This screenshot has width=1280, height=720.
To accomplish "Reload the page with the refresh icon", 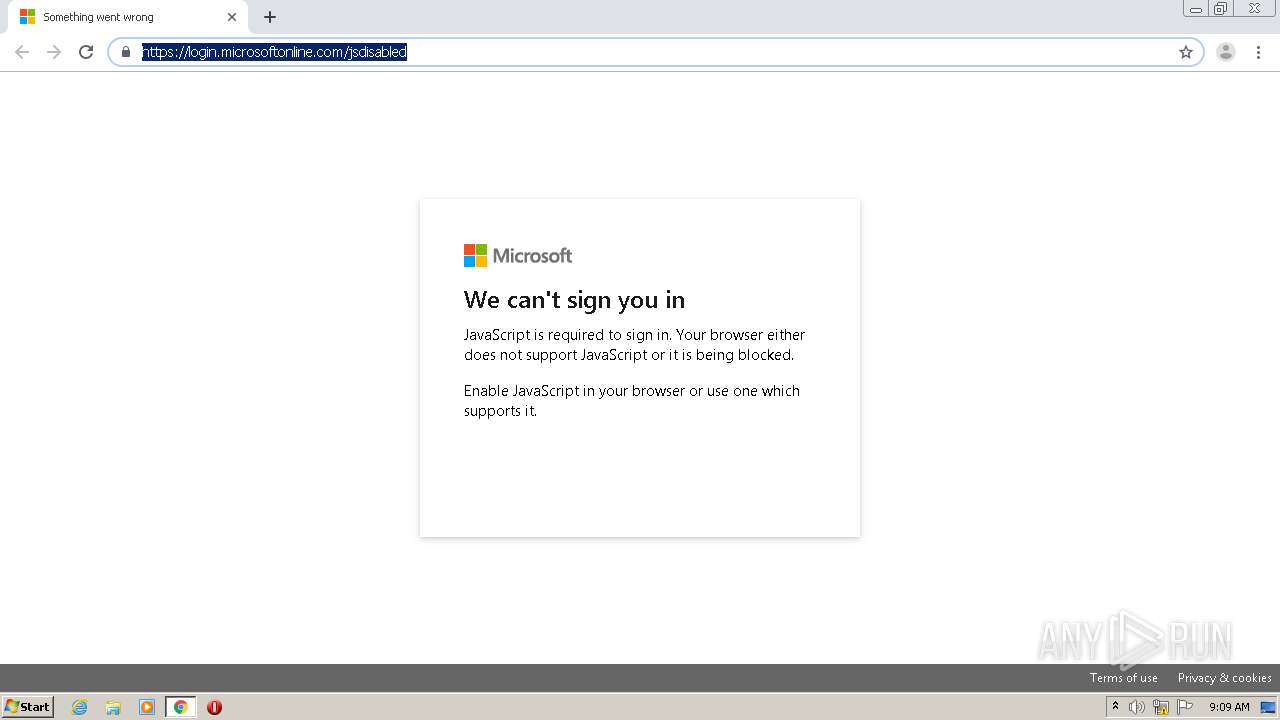I will (x=86, y=52).
